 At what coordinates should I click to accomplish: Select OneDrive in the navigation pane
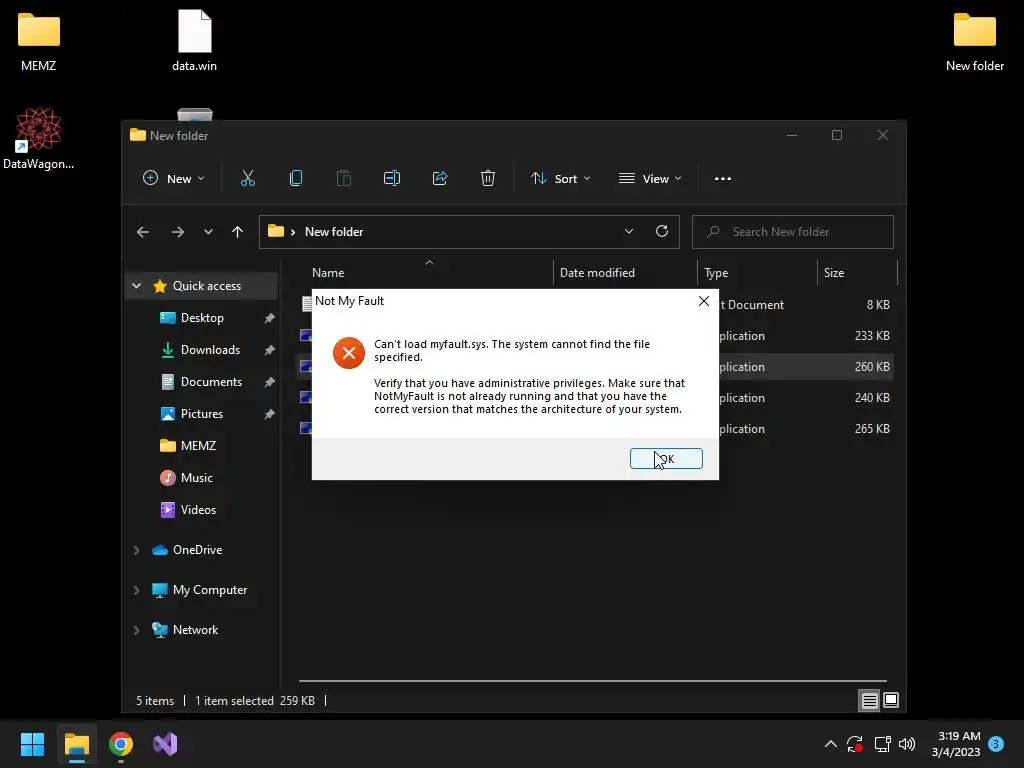pyautogui.click(x=197, y=550)
